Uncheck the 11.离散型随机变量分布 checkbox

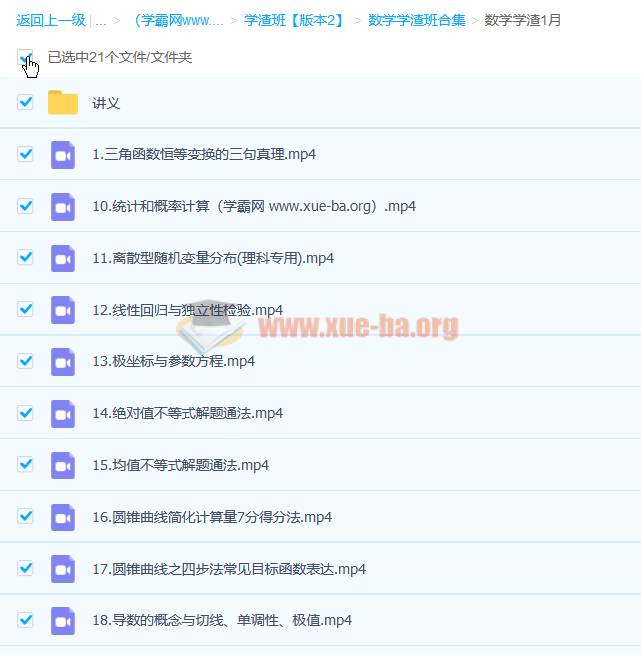coord(25,257)
